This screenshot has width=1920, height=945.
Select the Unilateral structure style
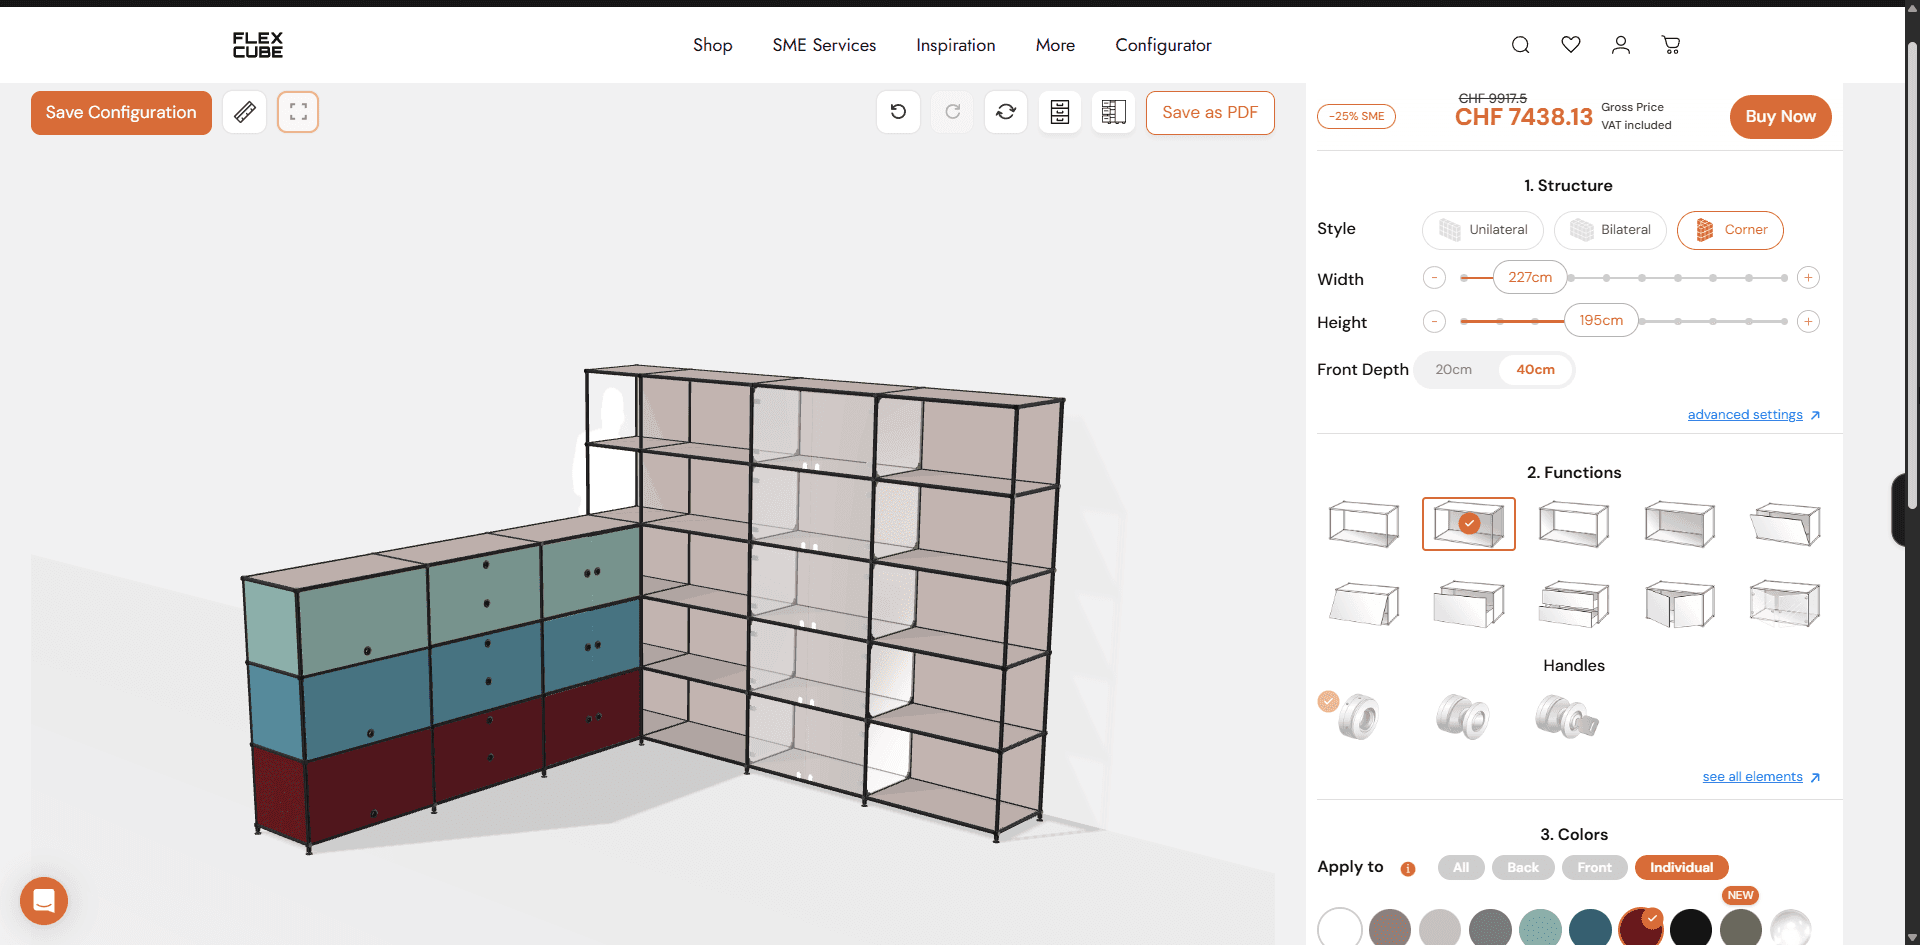(x=1483, y=230)
